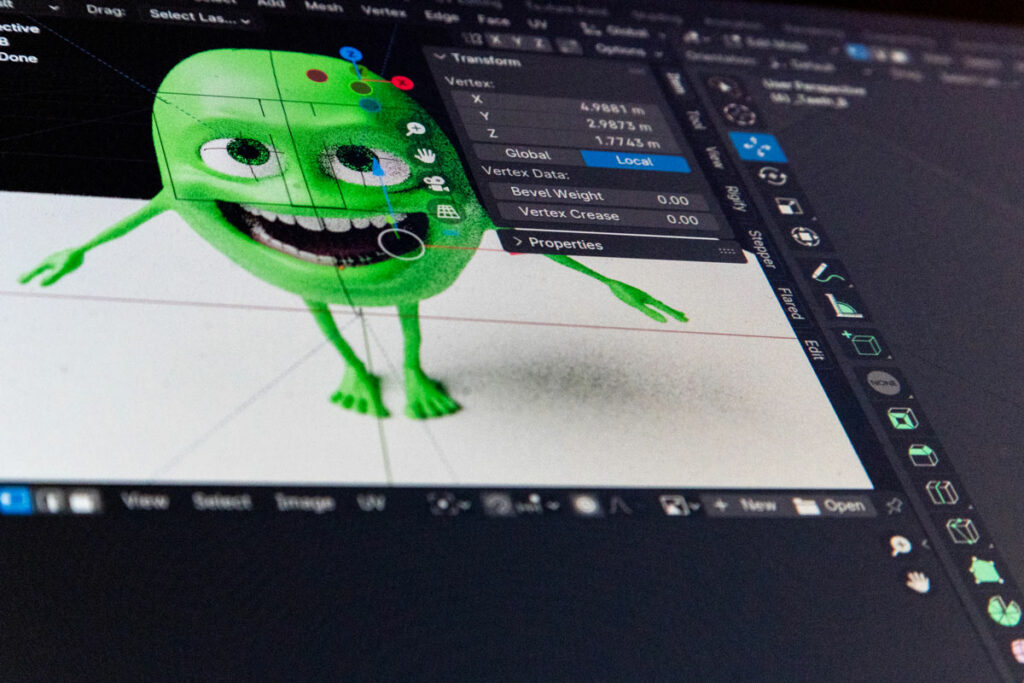The height and width of the screenshot is (683, 1024).
Task: Select the Spin tool
Action: pos(1004,611)
